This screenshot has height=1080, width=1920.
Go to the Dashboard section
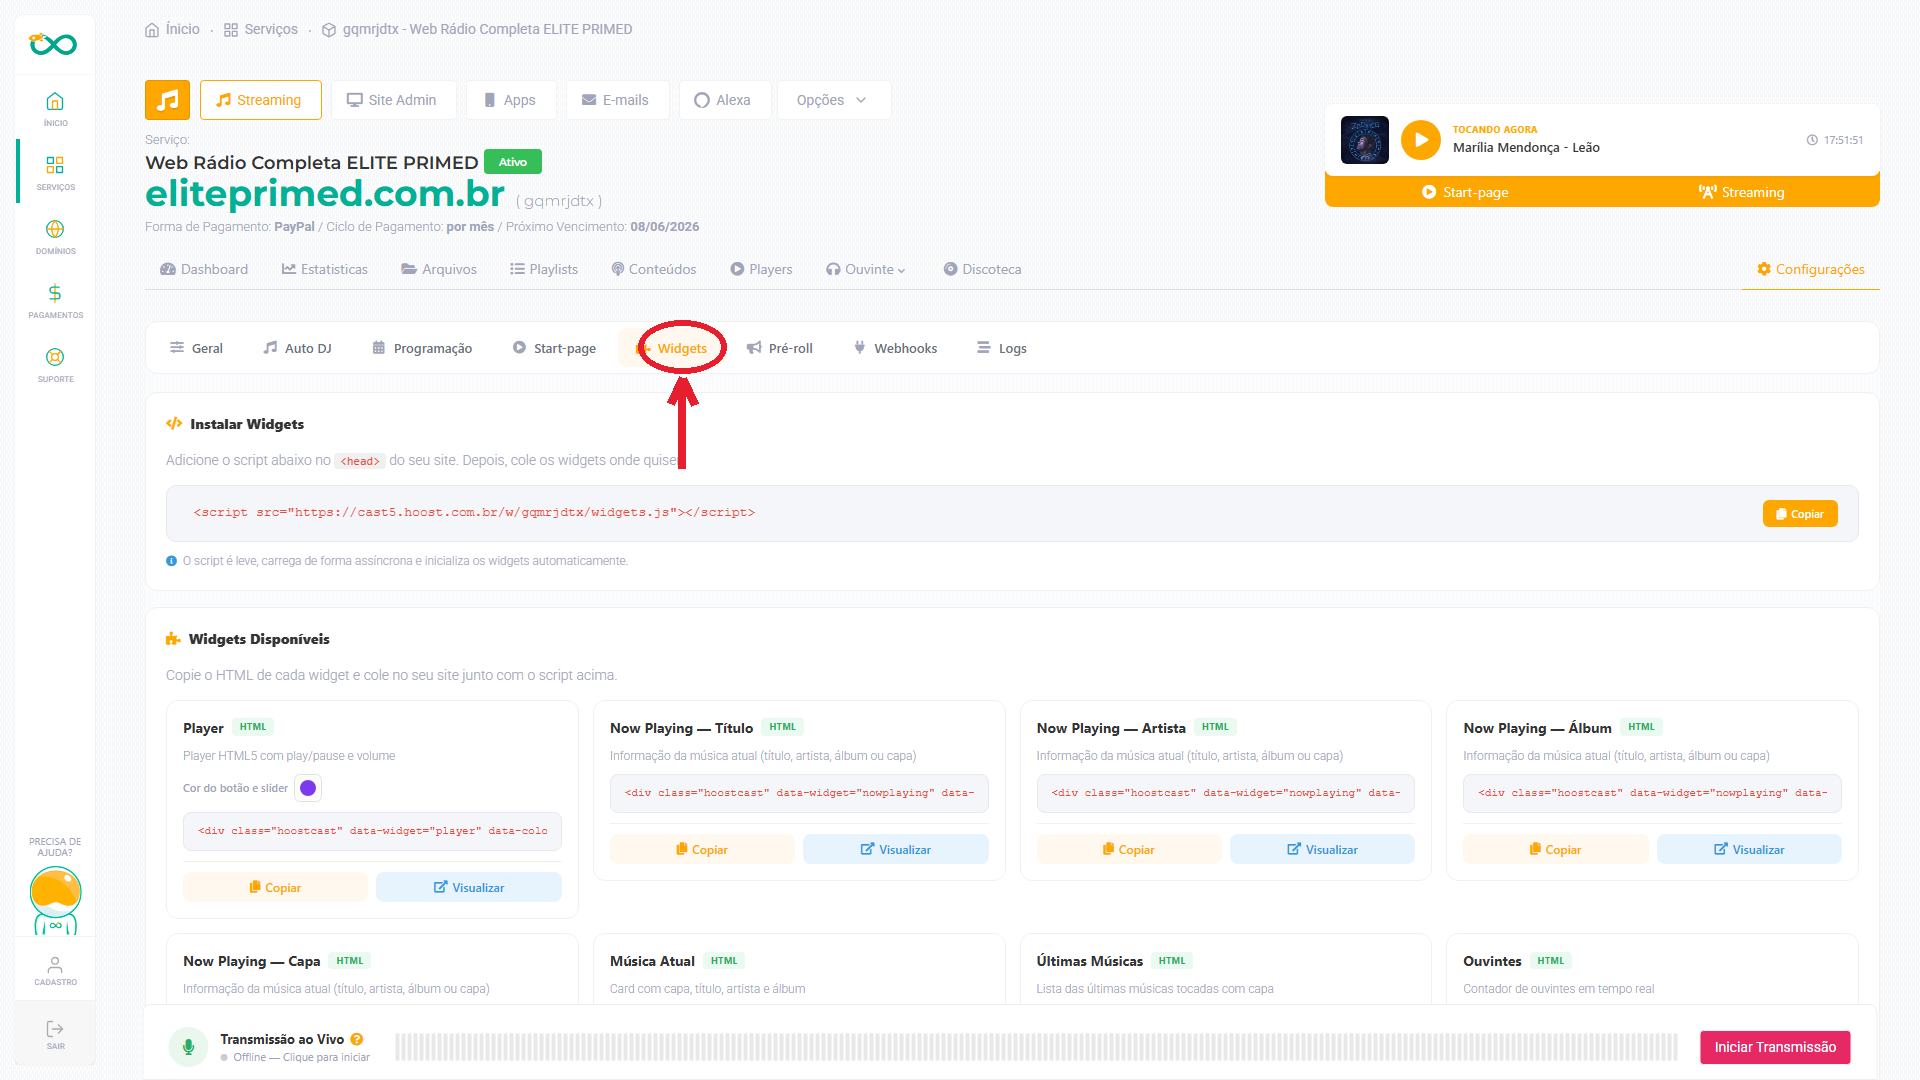(204, 269)
